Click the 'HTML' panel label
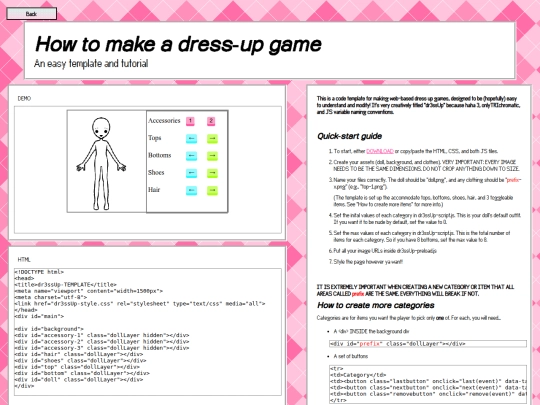Screen dimensions: 540x405 point(24,260)
